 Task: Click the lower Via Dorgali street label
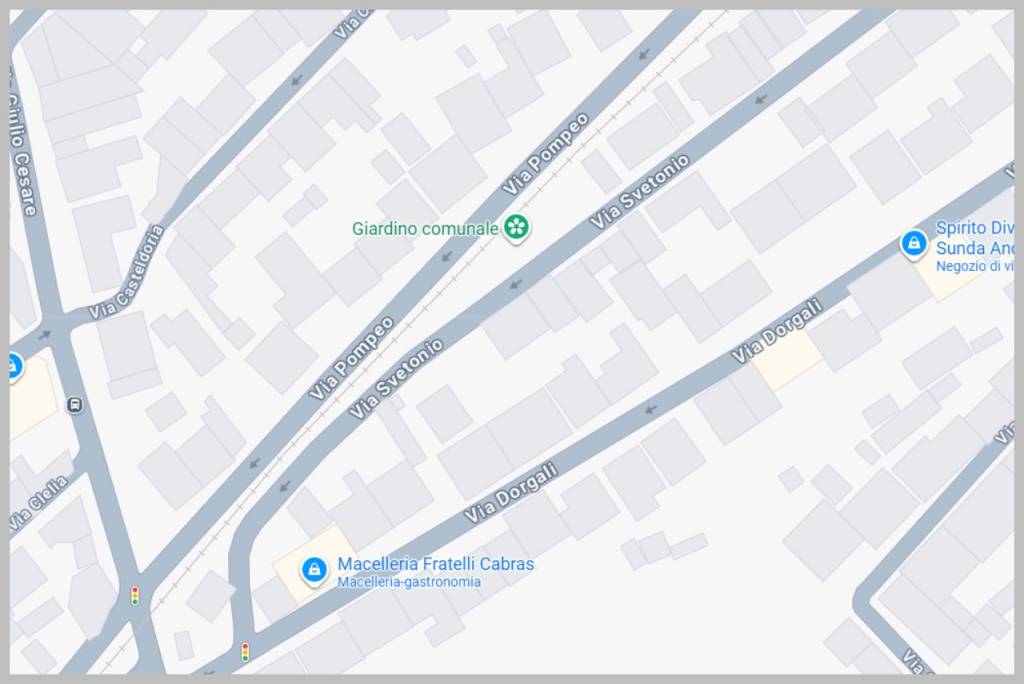pyautogui.click(x=511, y=493)
